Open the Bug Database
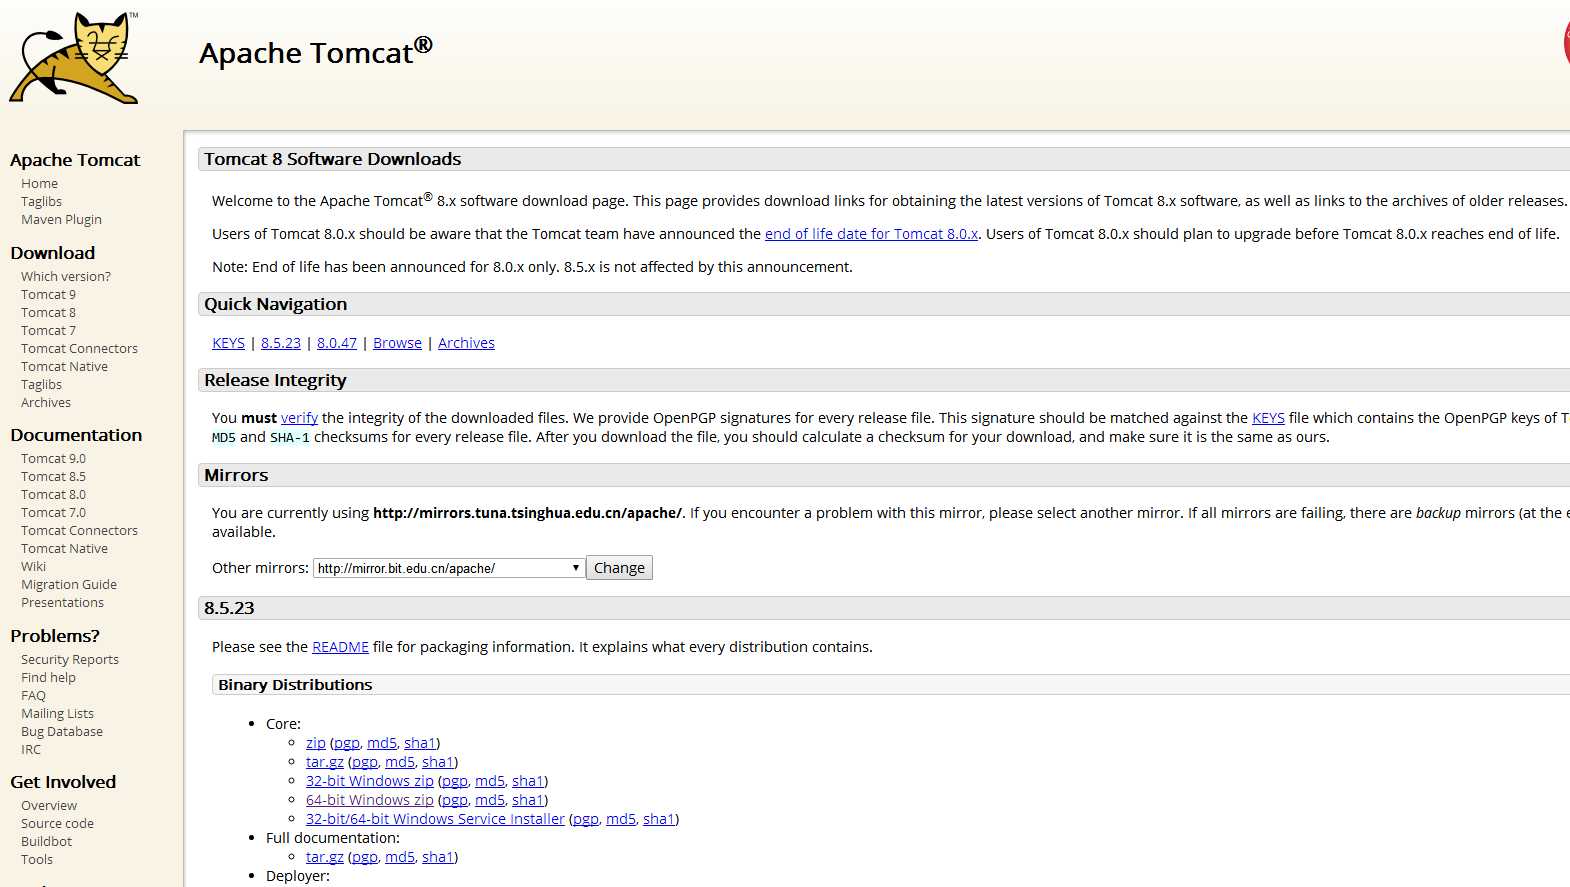This screenshot has height=887, width=1570. 62,732
